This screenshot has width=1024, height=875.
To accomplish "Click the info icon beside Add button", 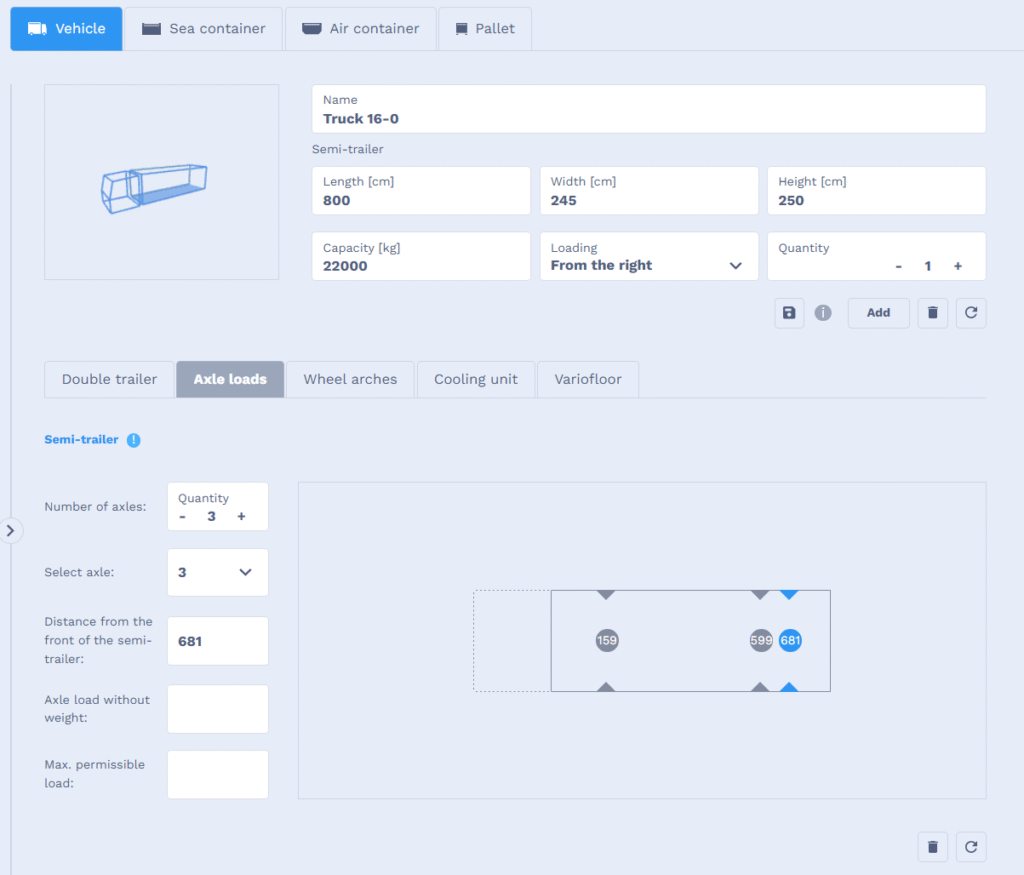I will click(x=823, y=313).
